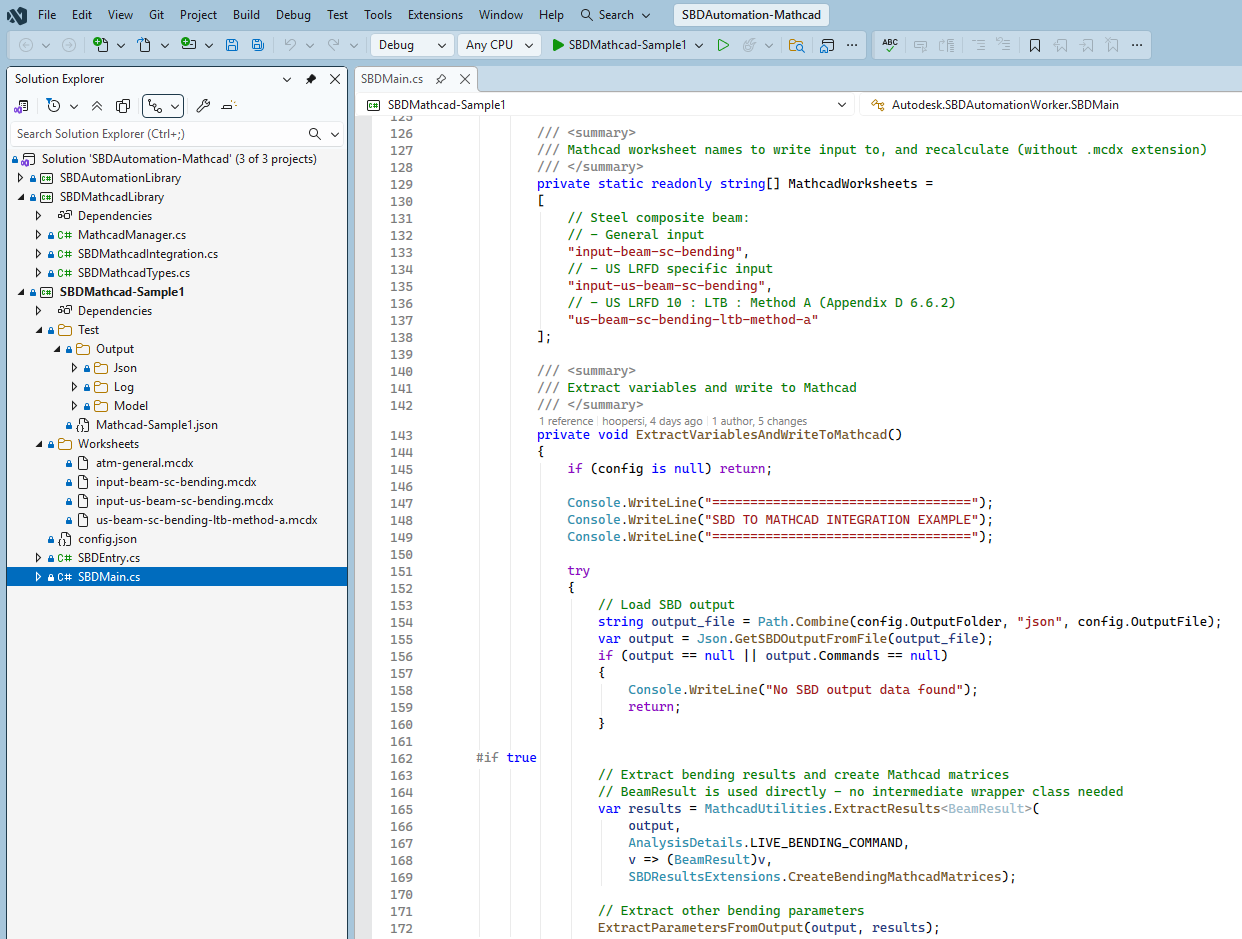Image resolution: width=1242 pixels, height=939 pixels.
Task: Click the Undo icon in the toolbar
Action: tap(291, 44)
